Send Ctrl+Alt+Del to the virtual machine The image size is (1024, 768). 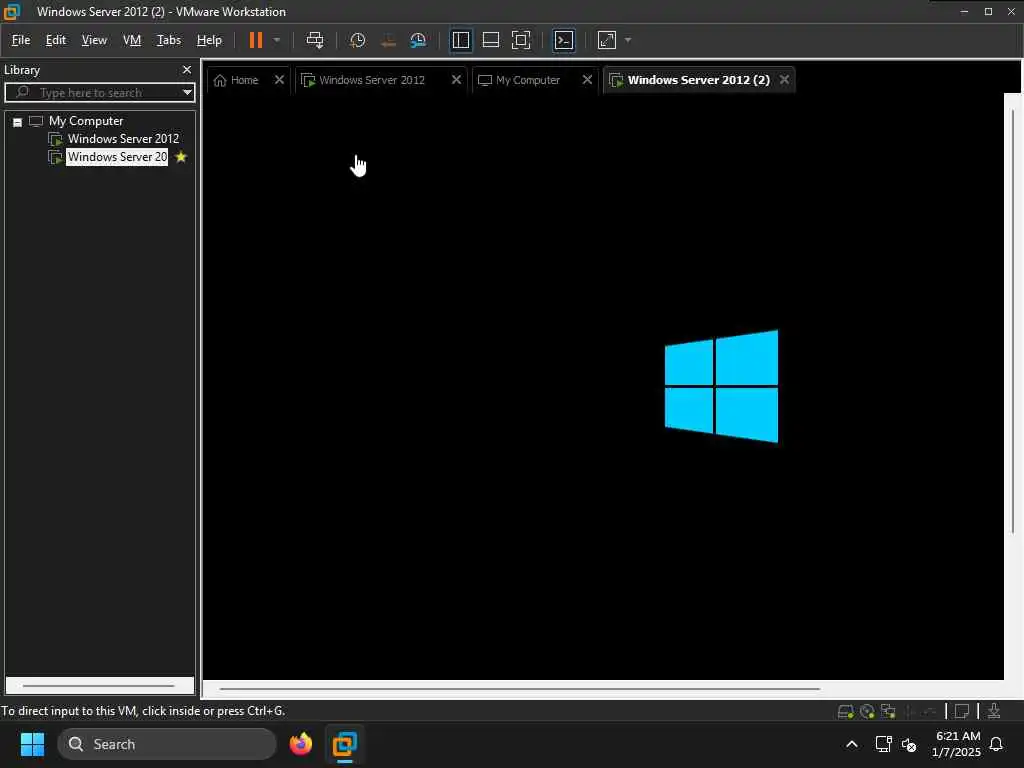(315, 40)
